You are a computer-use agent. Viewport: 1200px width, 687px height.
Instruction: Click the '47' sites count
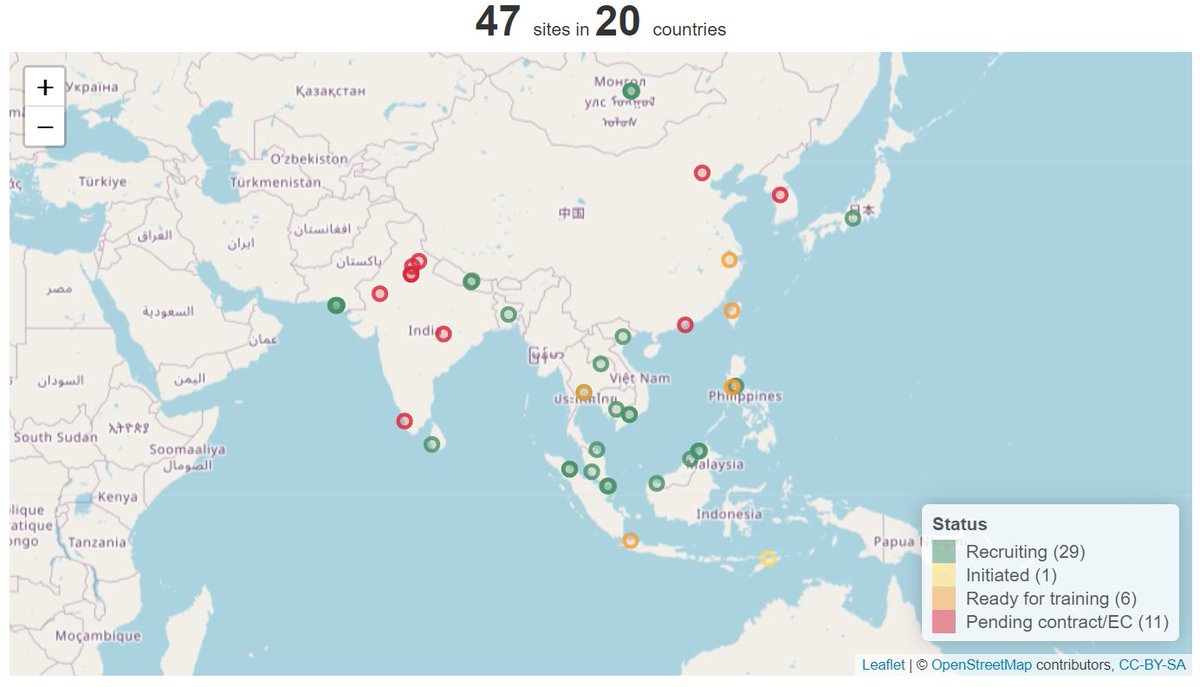[x=498, y=22]
